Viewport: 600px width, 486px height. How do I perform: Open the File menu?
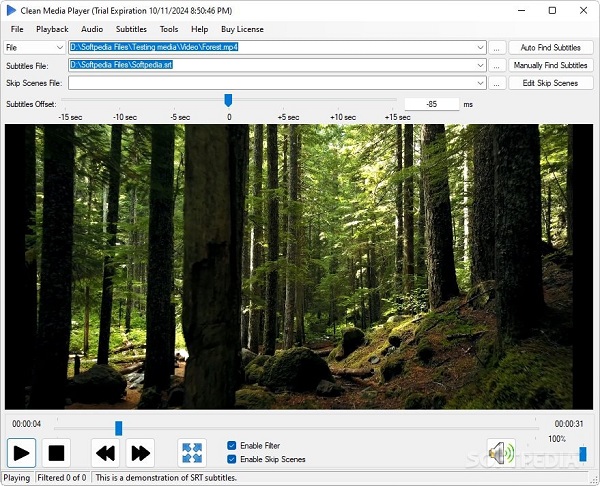click(x=17, y=29)
